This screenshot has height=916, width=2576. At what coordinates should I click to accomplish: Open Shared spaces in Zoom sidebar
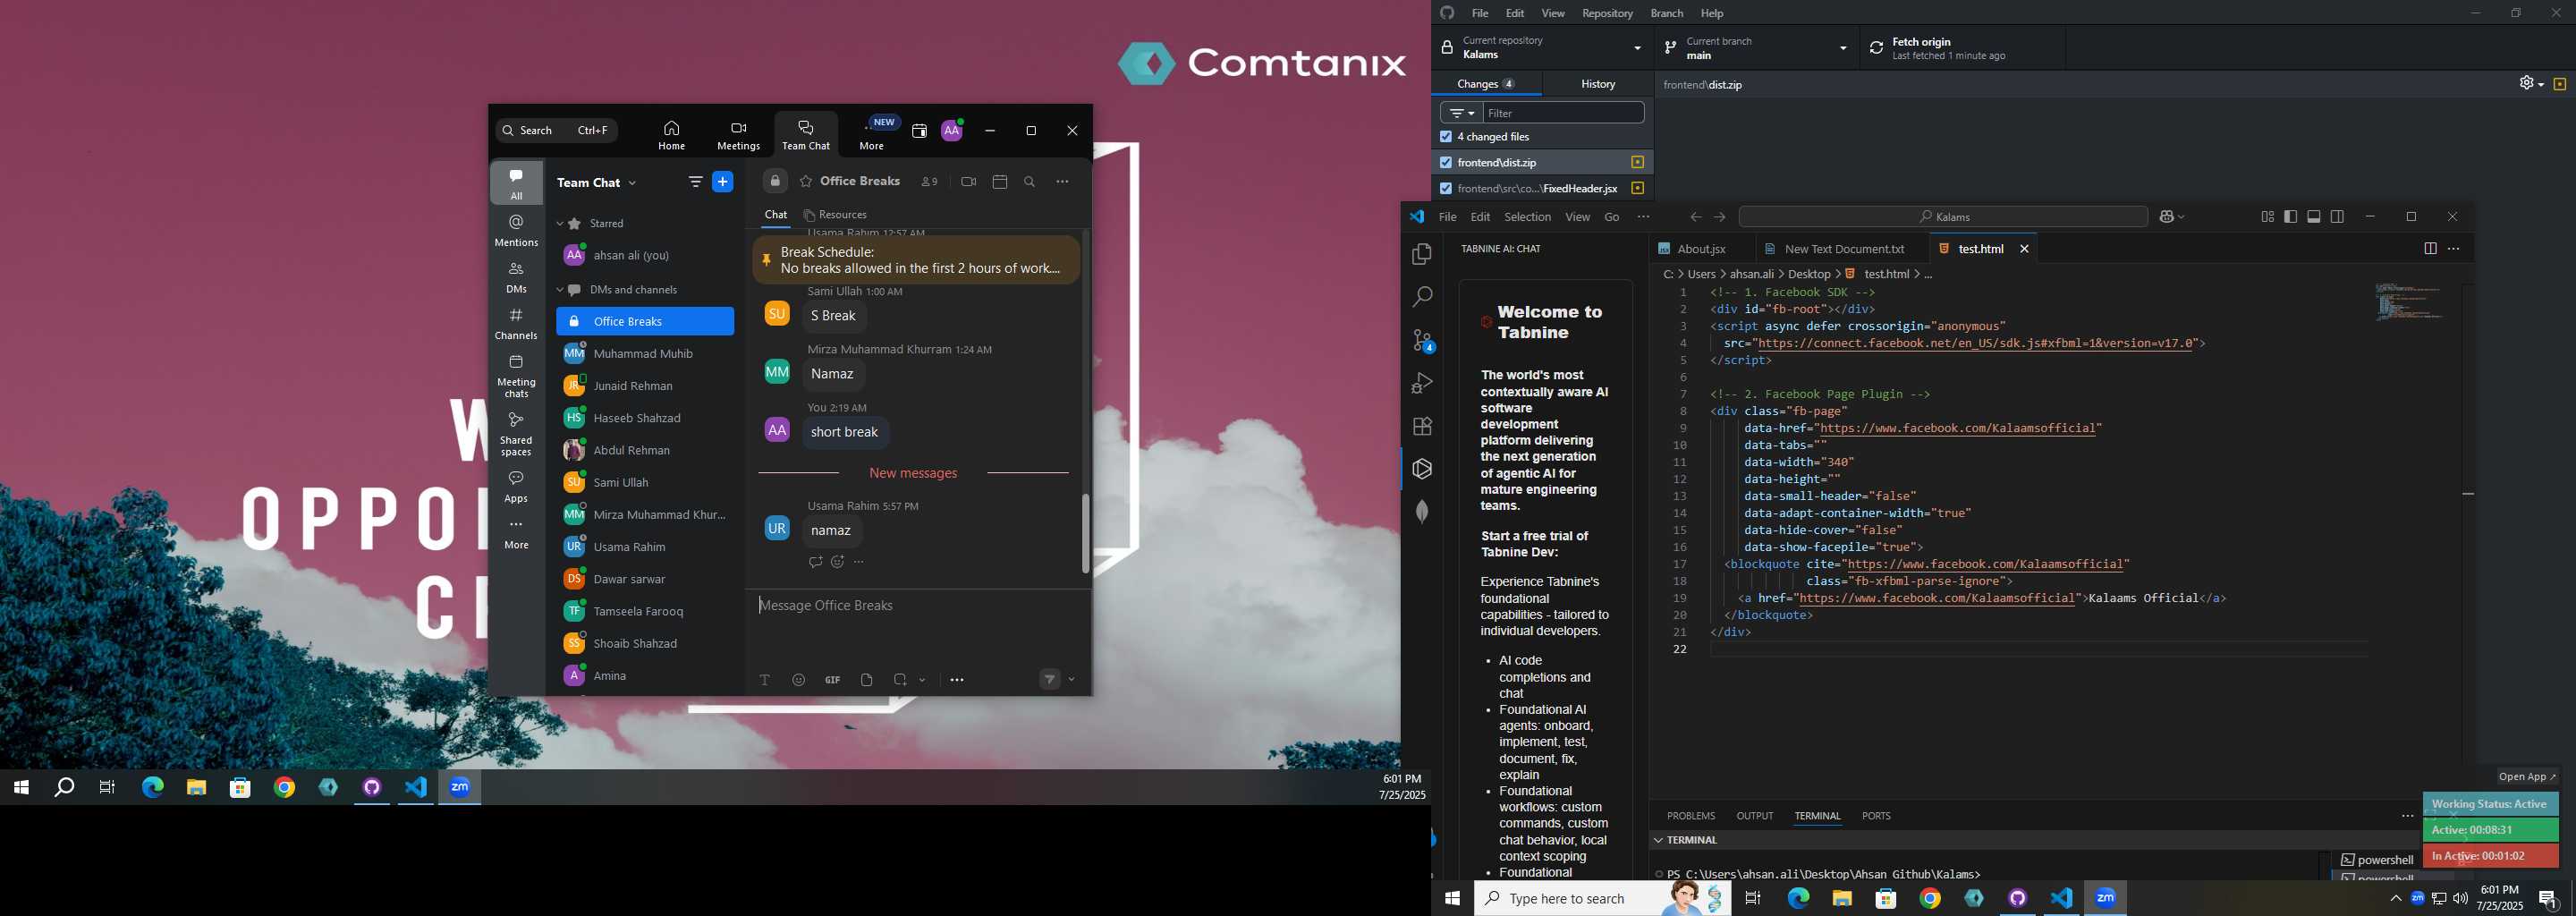(516, 434)
